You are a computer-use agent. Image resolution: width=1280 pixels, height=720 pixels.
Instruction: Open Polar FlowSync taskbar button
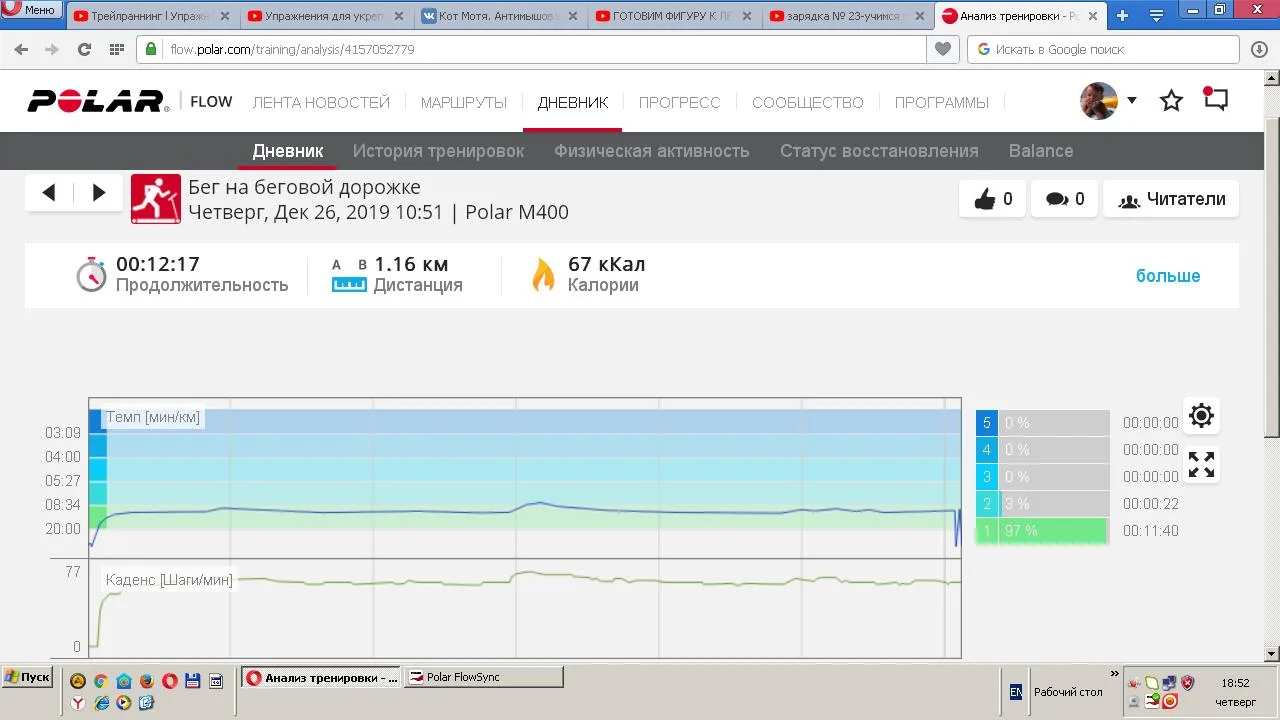[483, 677]
